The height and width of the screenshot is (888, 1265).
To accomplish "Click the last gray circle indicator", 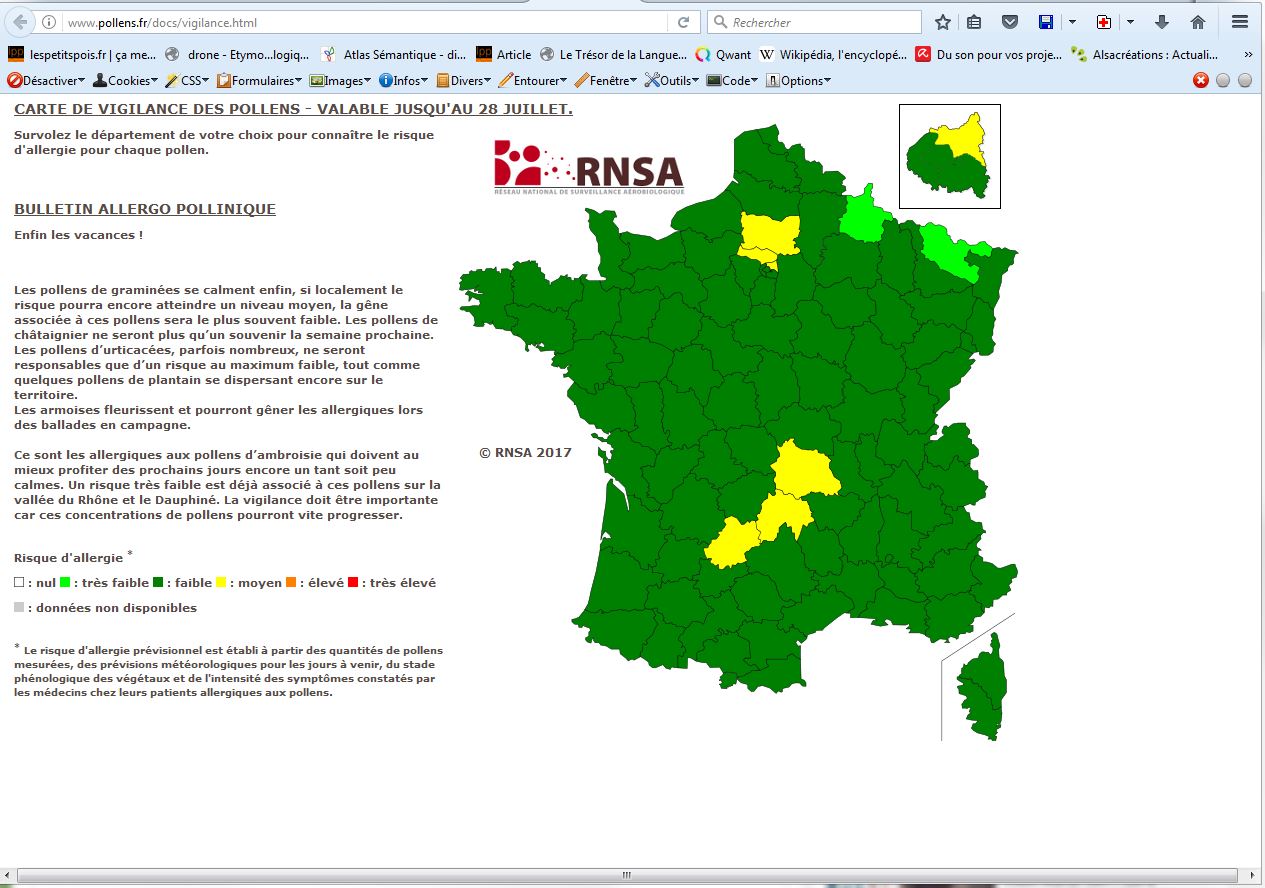I will click(1245, 81).
